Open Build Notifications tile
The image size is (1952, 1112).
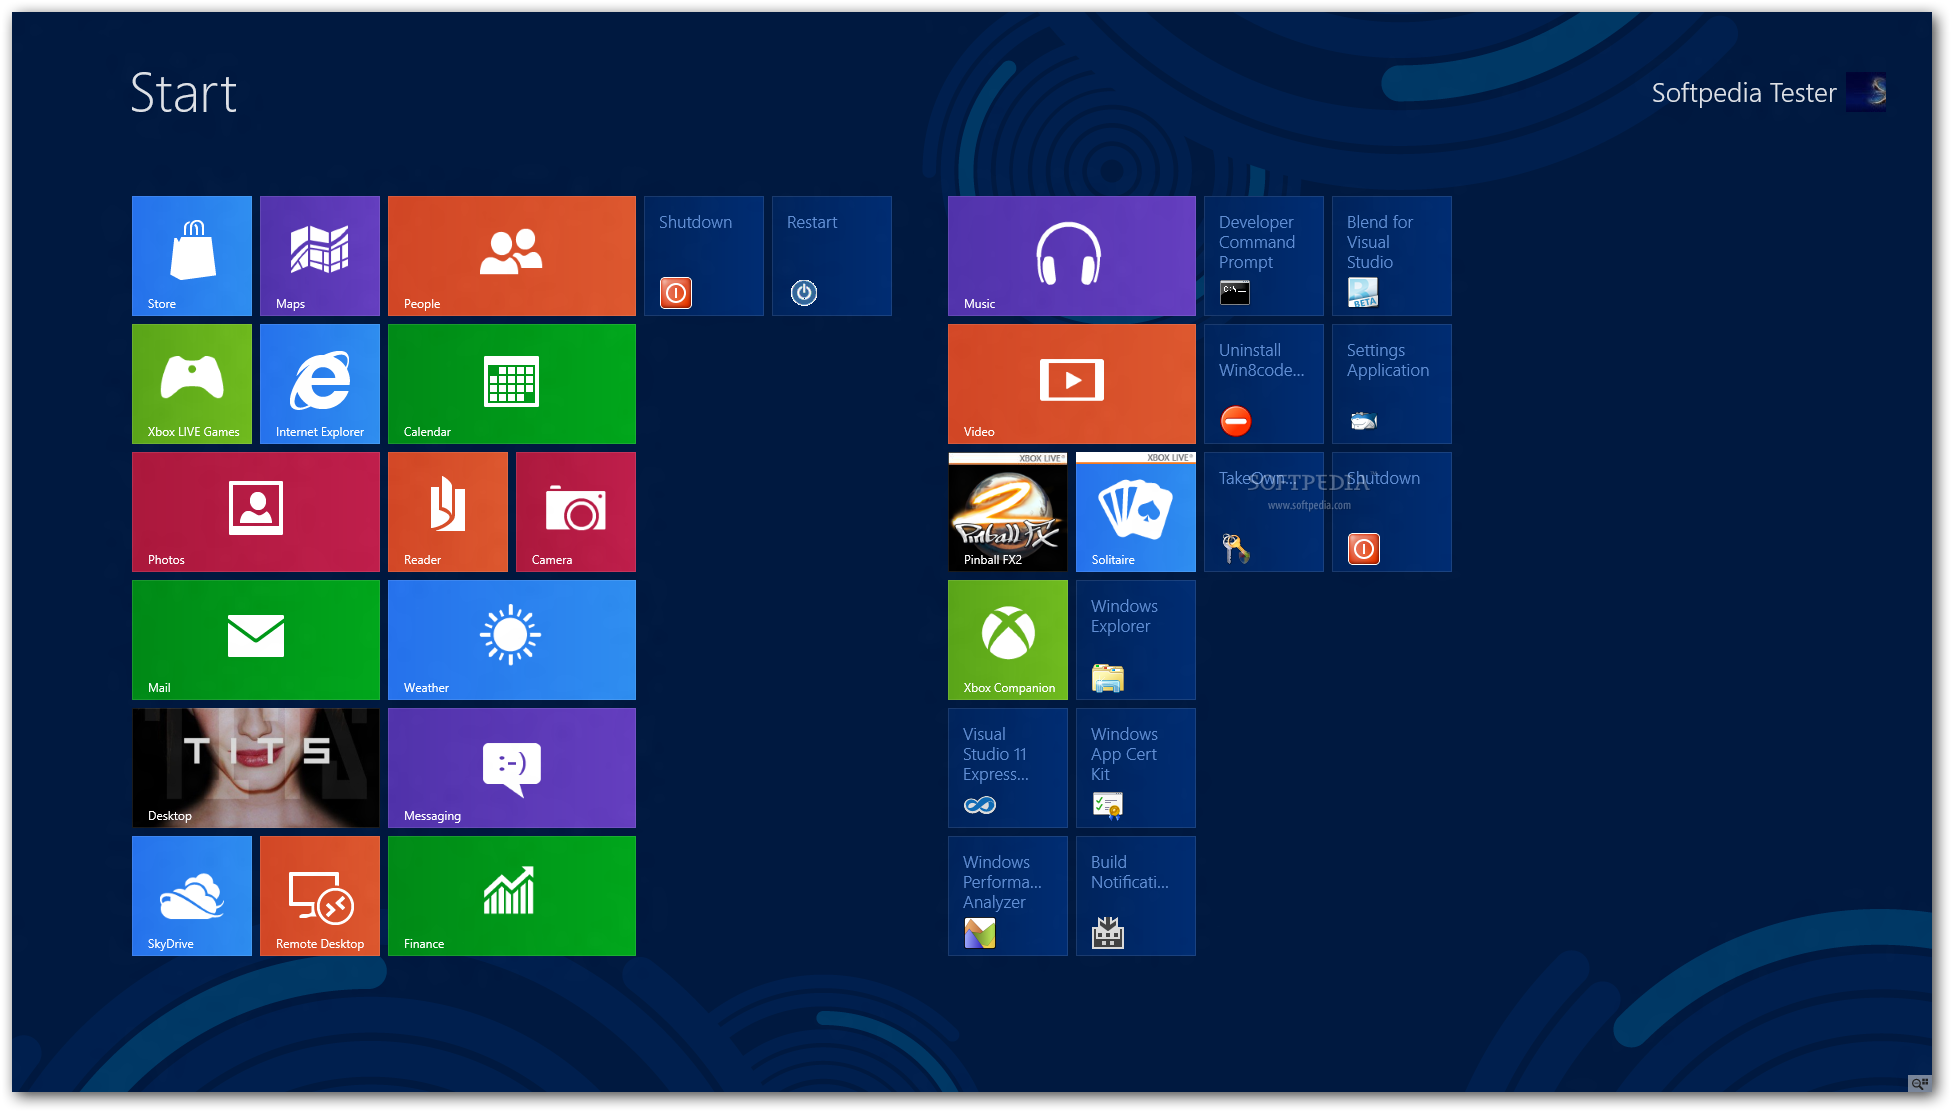point(1136,896)
